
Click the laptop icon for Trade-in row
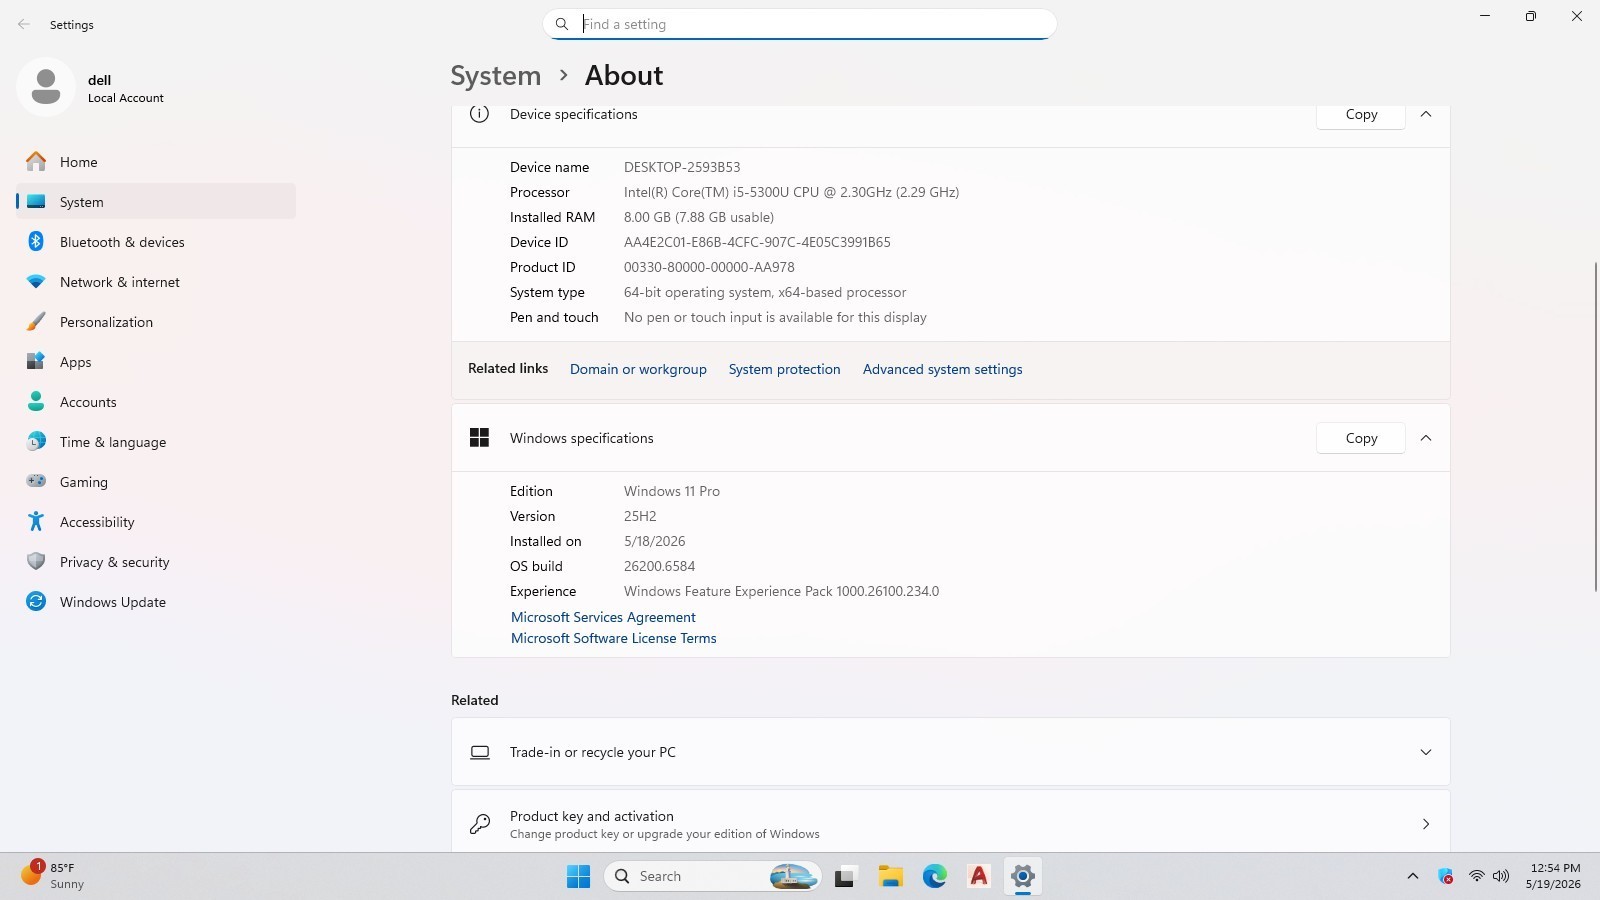coord(480,752)
